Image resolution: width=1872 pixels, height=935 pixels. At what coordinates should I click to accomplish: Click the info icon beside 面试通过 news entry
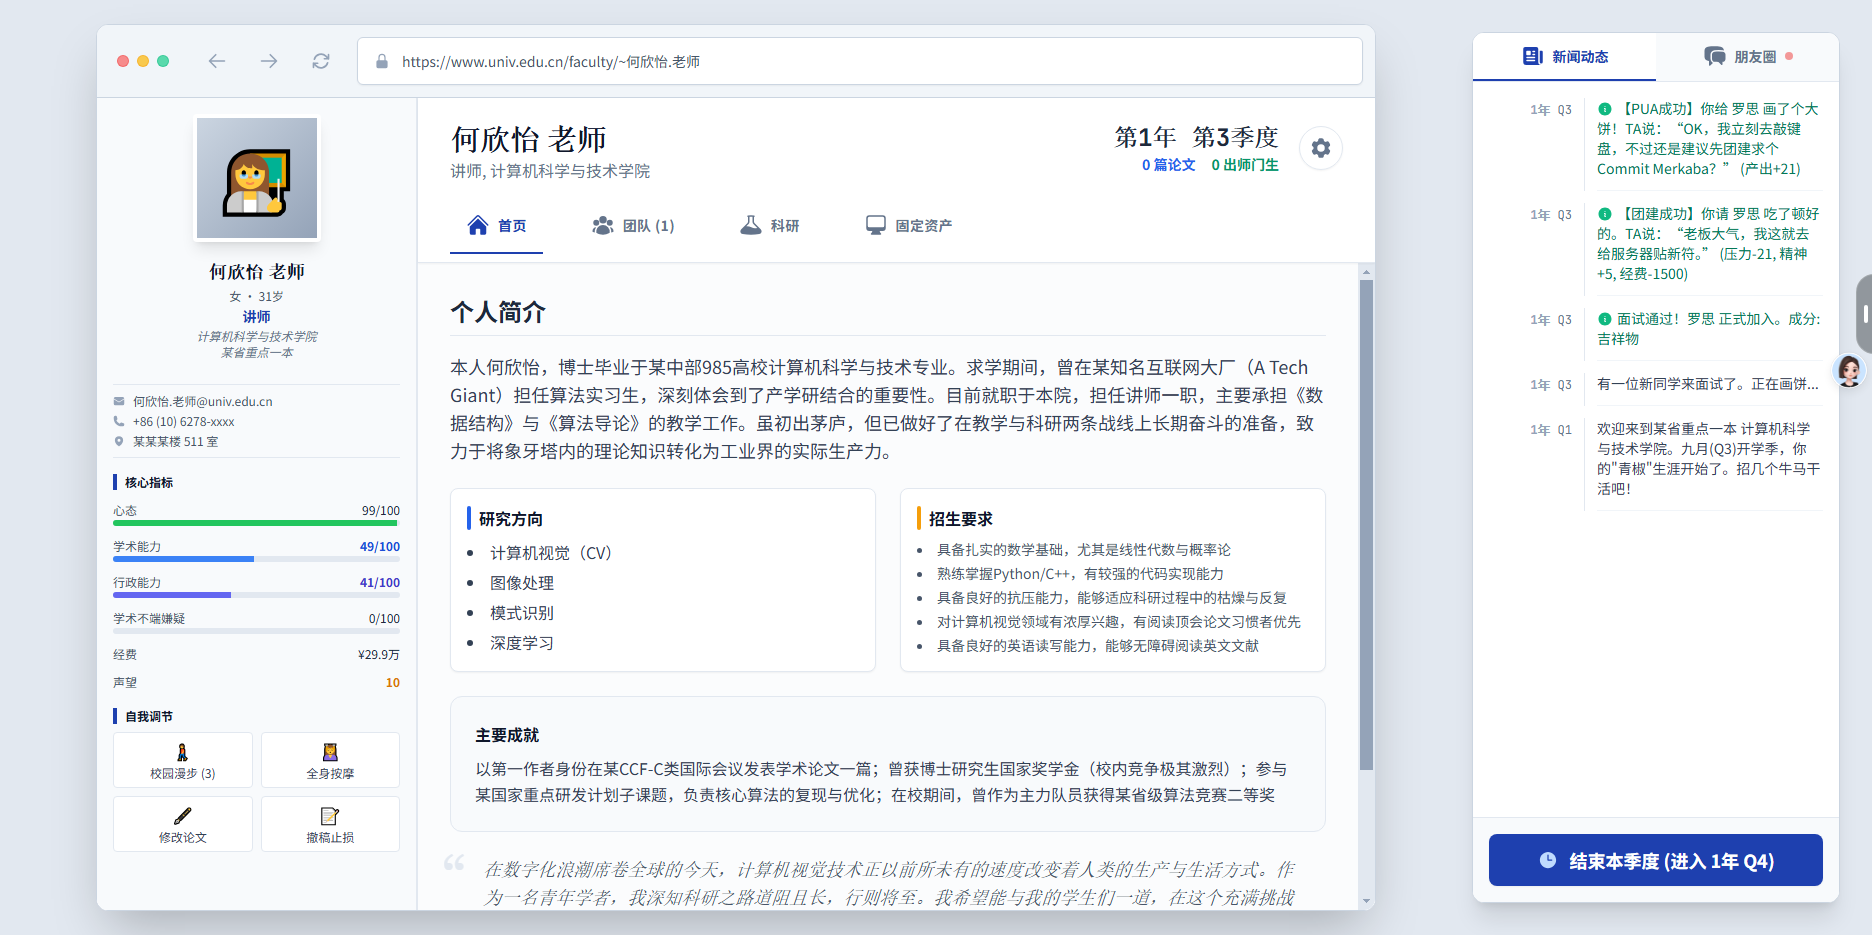(x=1606, y=318)
